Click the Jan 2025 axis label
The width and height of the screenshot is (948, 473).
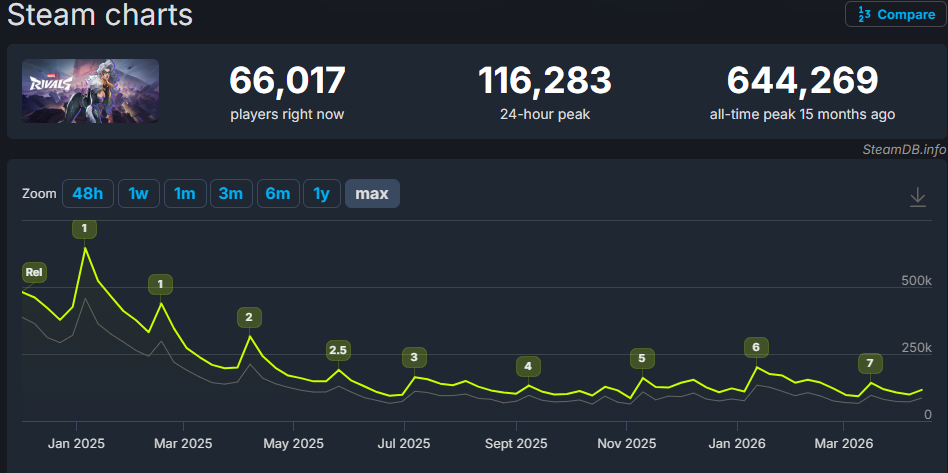tap(76, 443)
